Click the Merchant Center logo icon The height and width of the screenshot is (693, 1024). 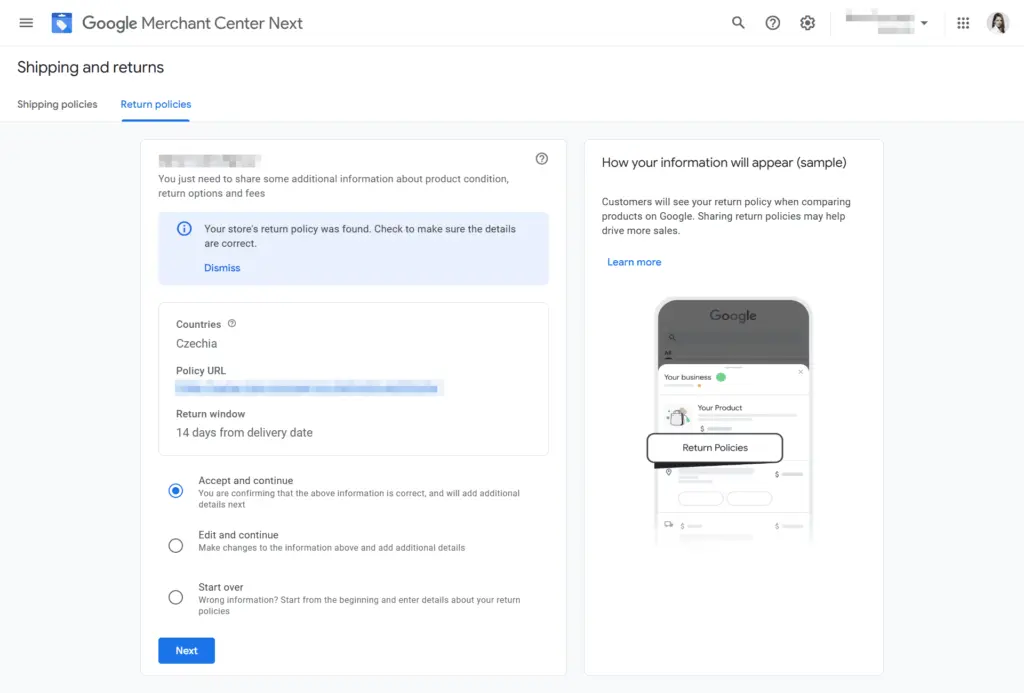(x=61, y=23)
